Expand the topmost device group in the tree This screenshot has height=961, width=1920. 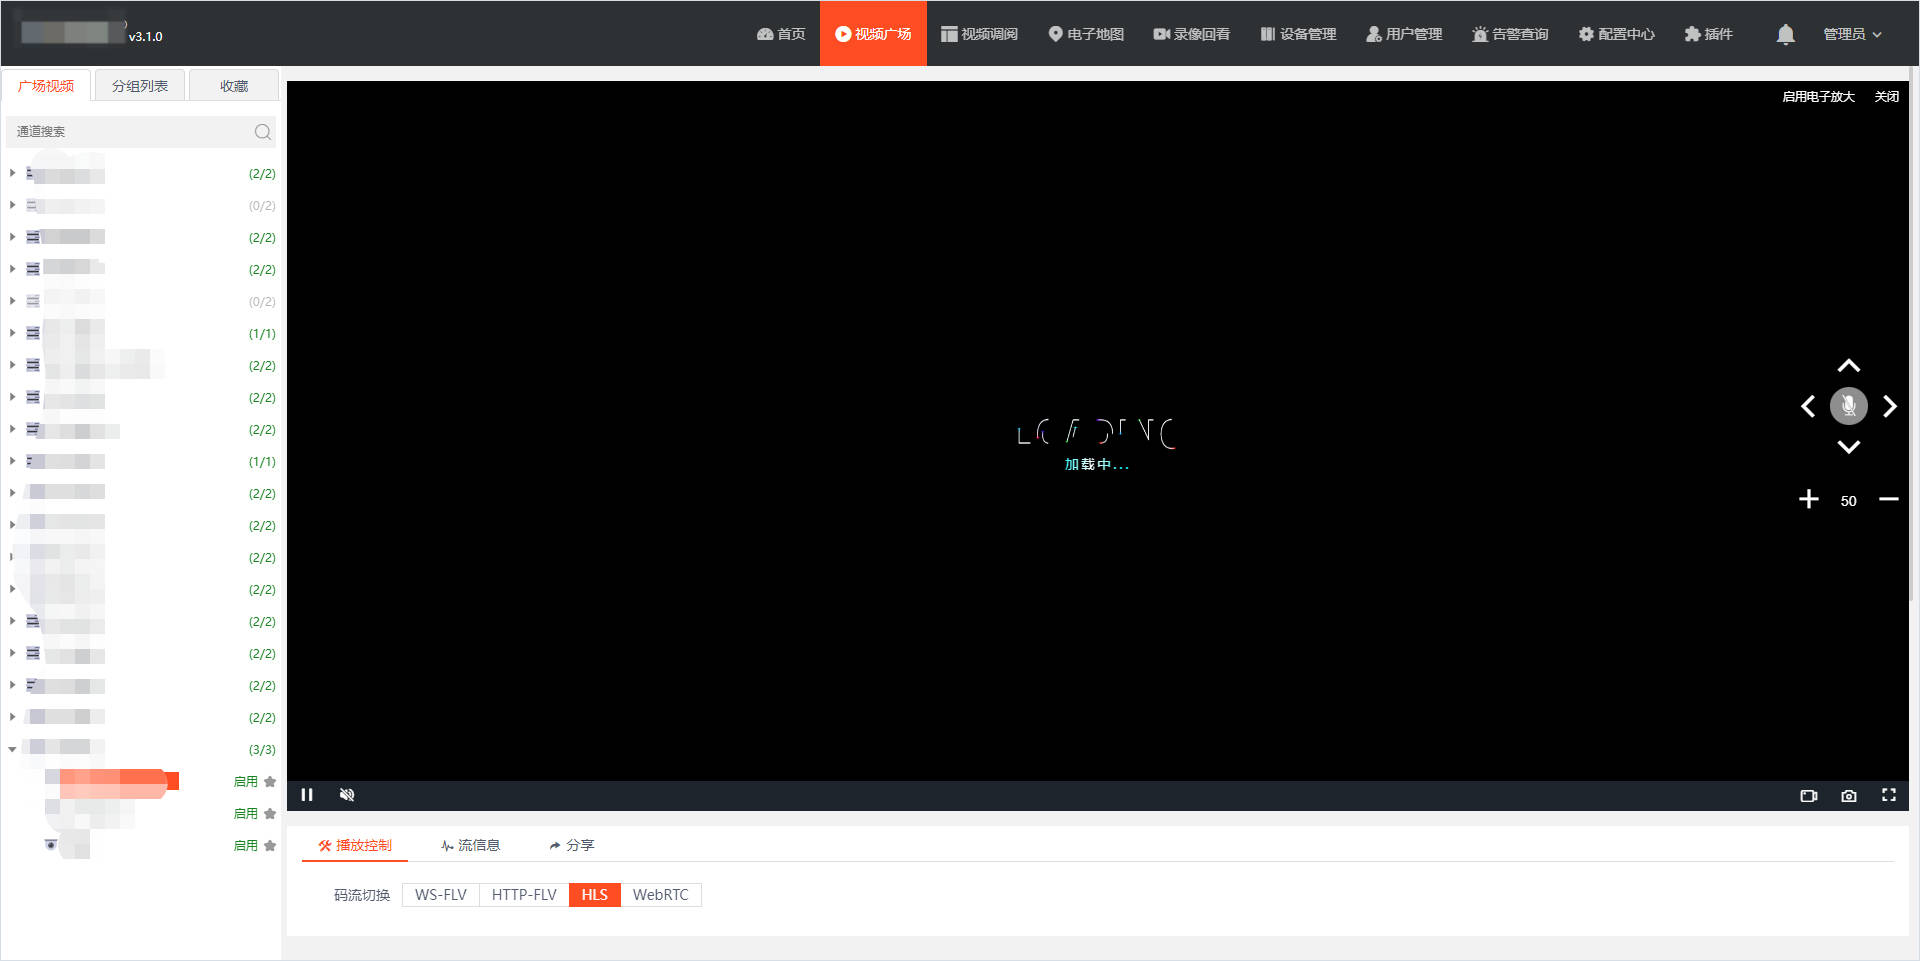[x=12, y=173]
